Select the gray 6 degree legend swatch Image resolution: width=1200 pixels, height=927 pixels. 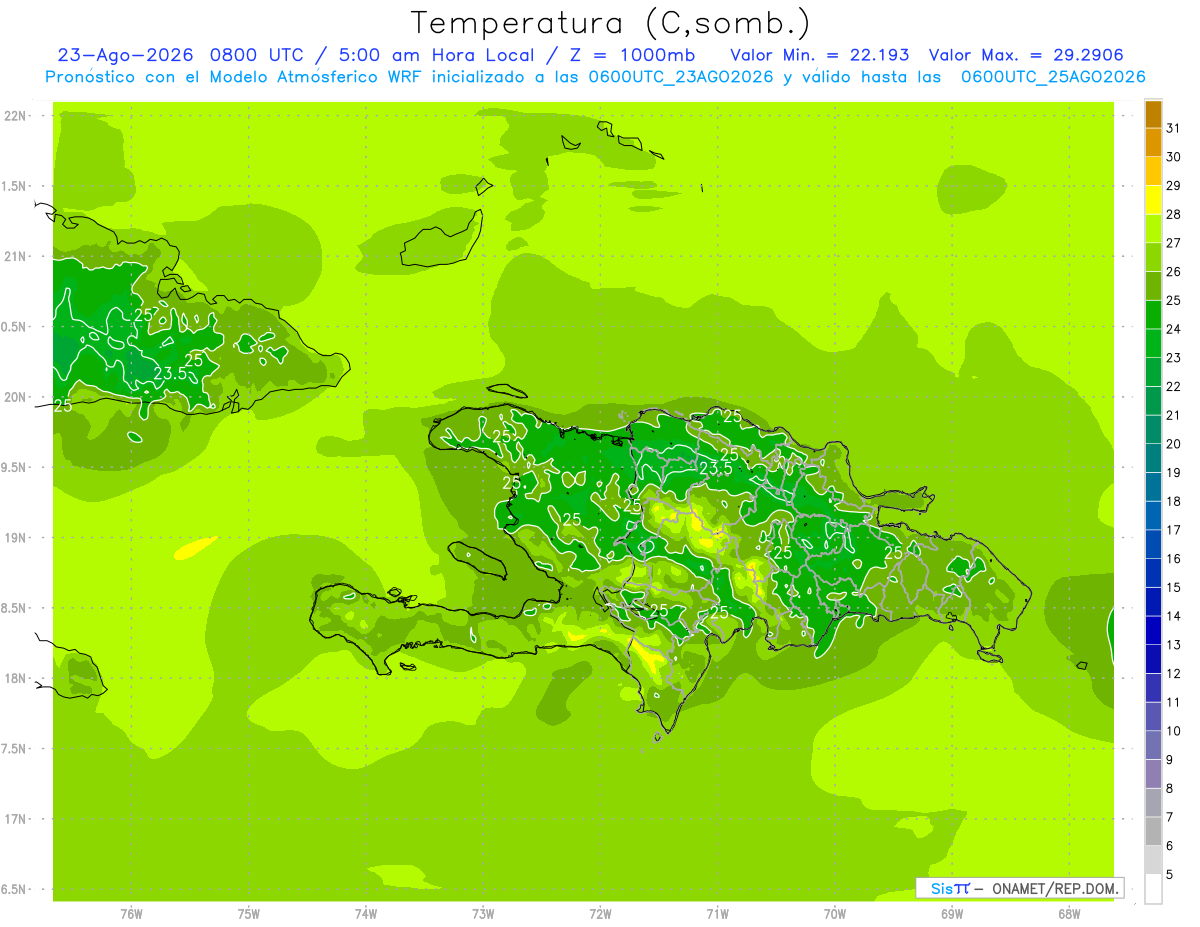pyautogui.click(x=1153, y=832)
